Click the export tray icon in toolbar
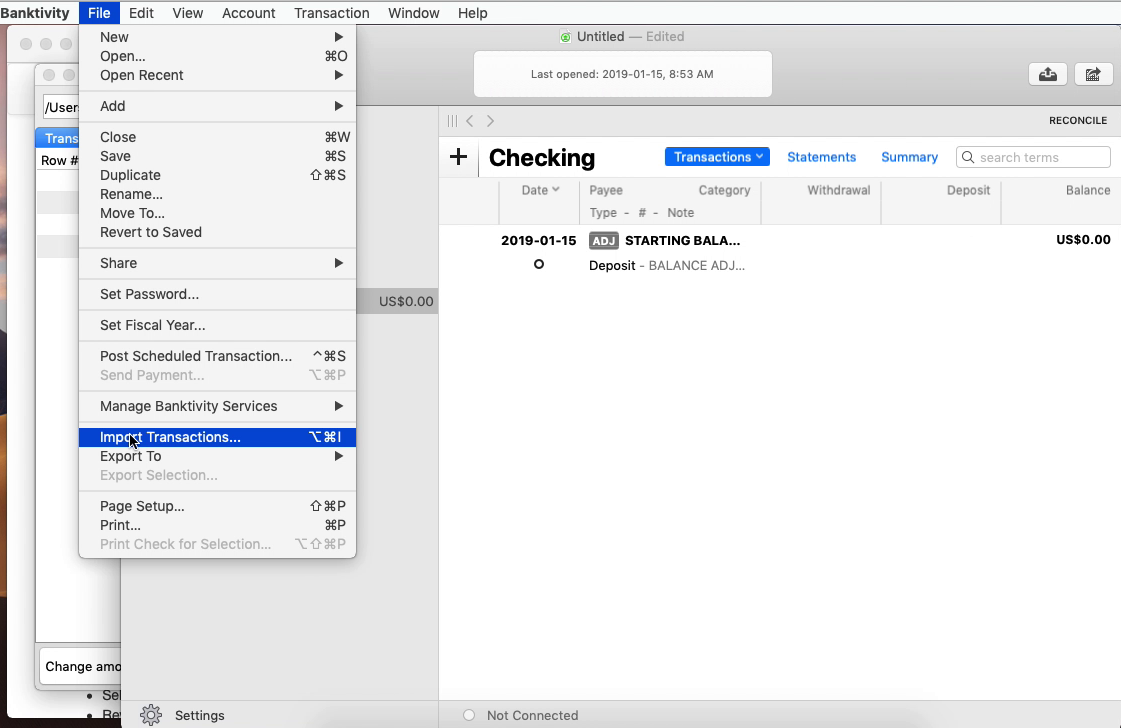The width and height of the screenshot is (1121, 728). click(x=1047, y=74)
